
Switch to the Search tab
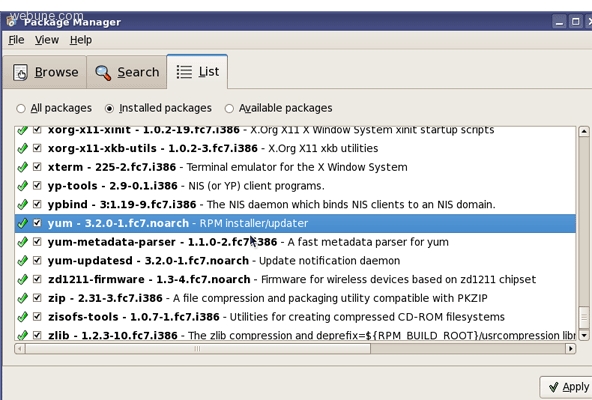[126, 72]
